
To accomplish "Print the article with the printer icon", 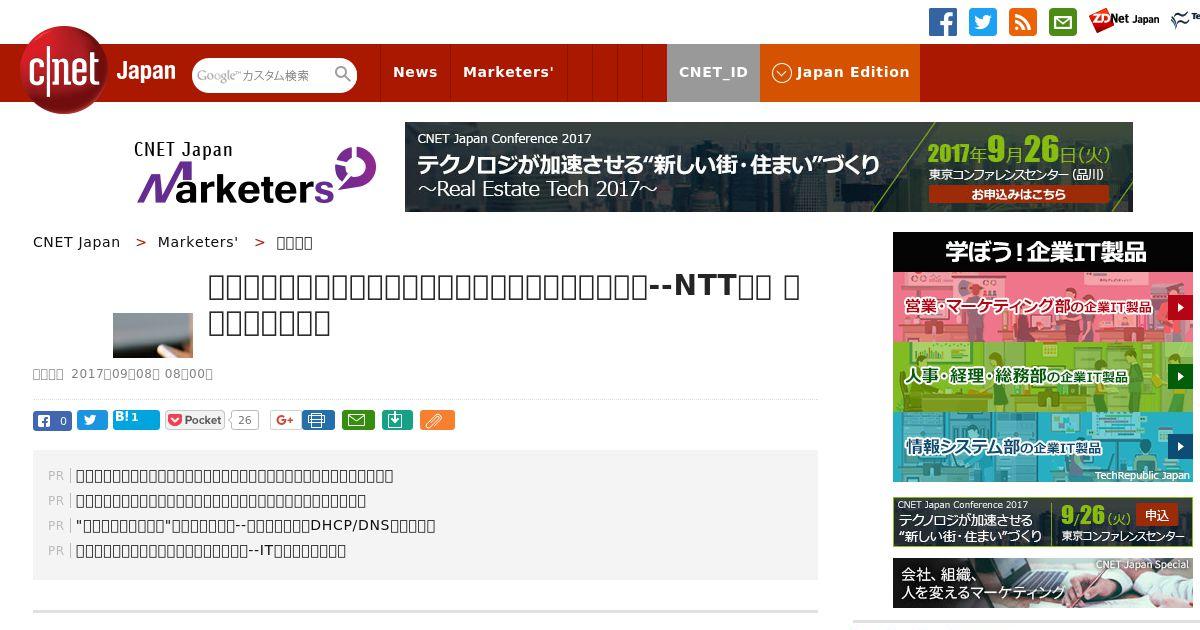I will [x=318, y=420].
